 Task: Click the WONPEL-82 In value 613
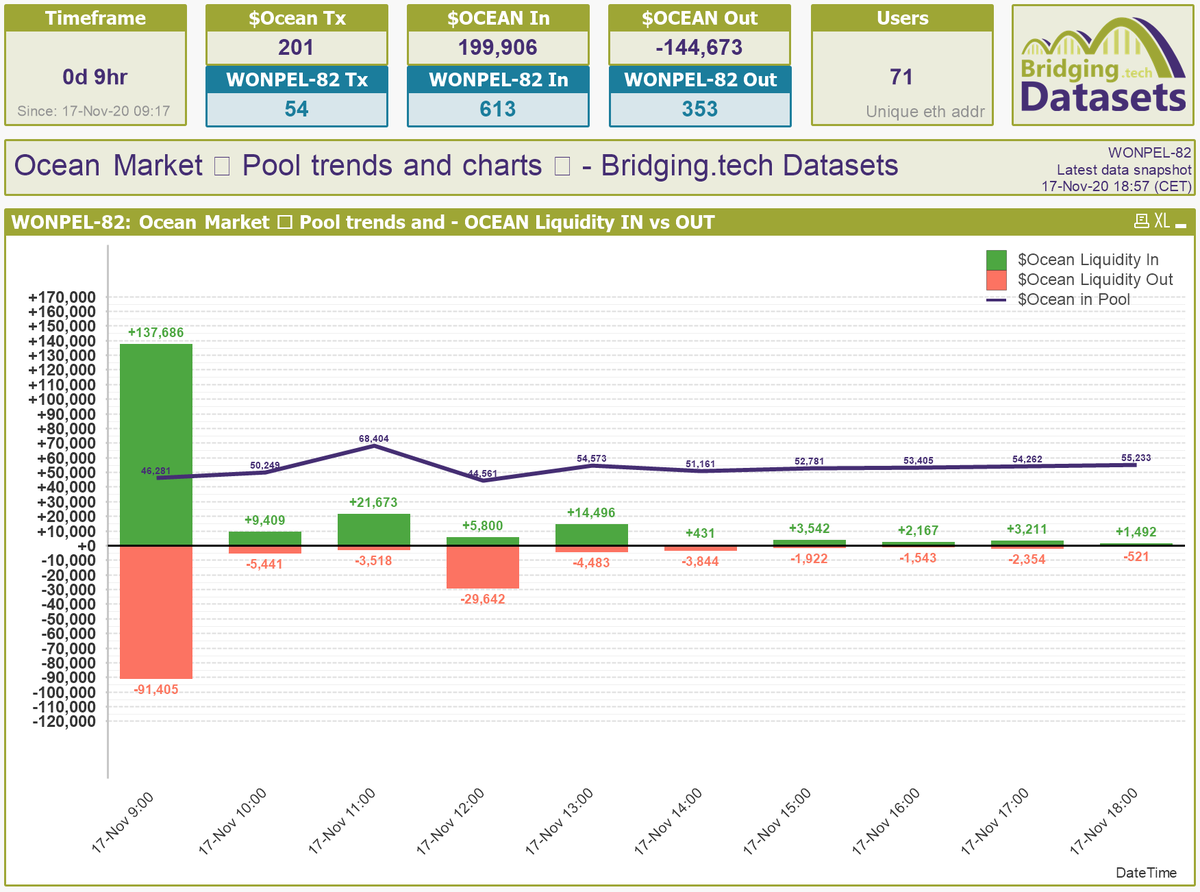[x=498, y=108]
